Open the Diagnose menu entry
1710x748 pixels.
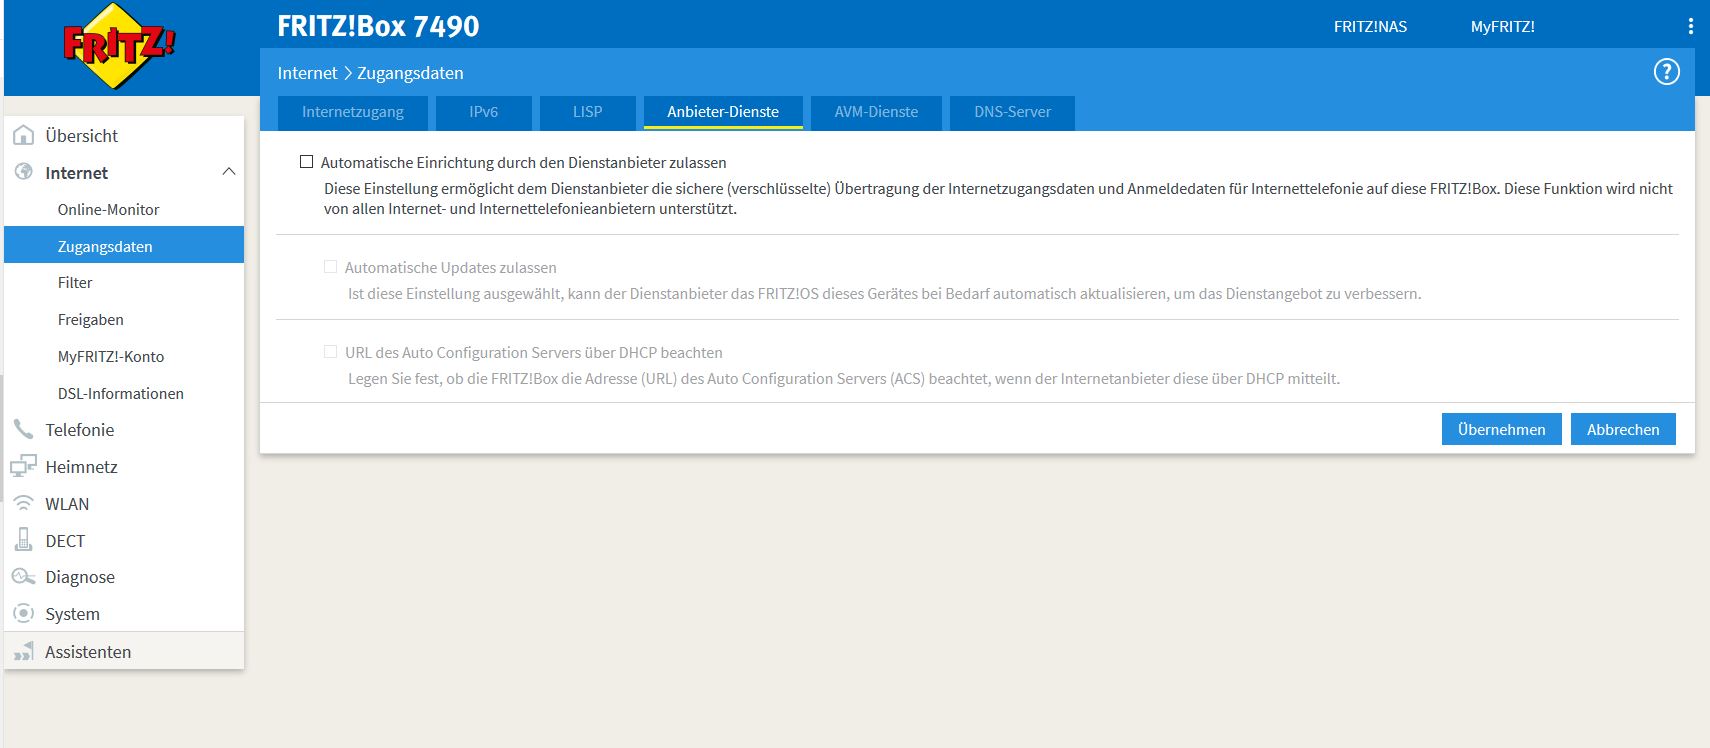124,577
